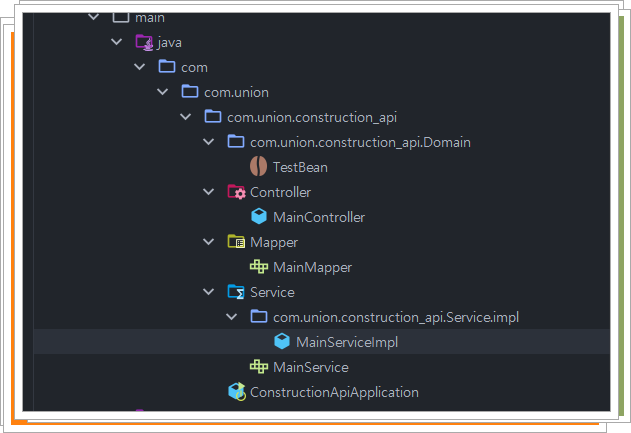Collapse the Domain package chevron
This screenshot has height=433, width=631.
[208, 142]
